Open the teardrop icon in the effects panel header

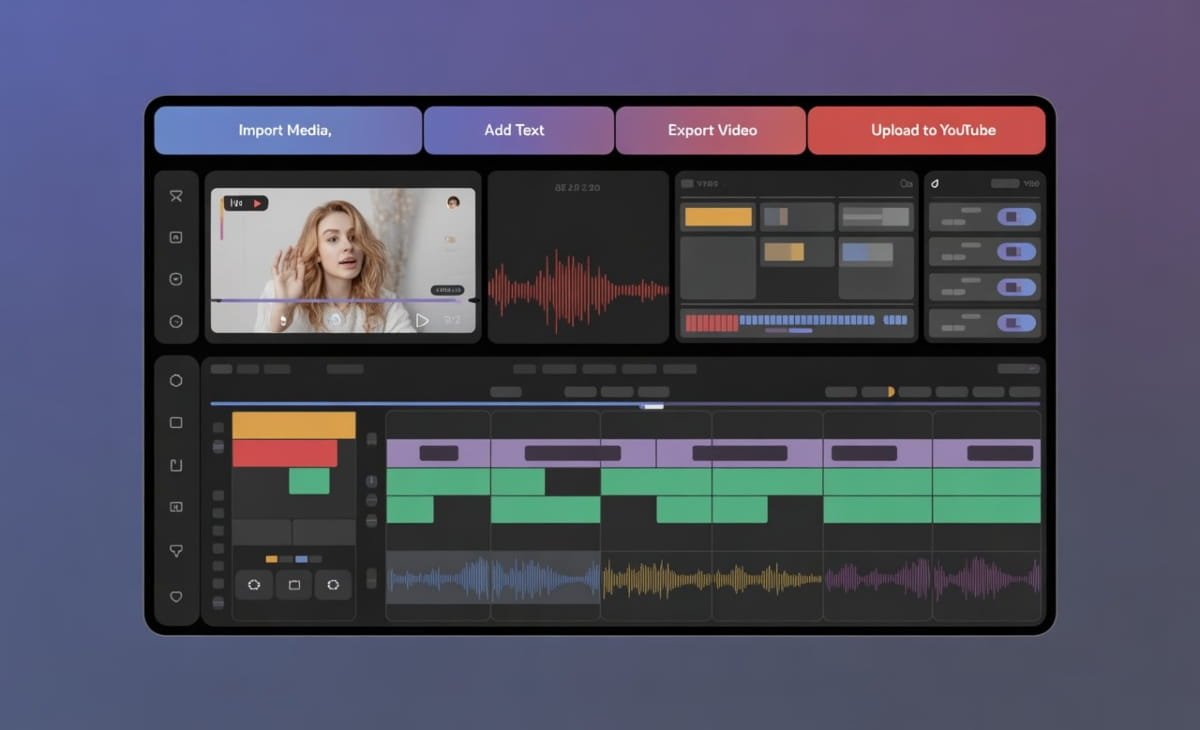[936, 183]
